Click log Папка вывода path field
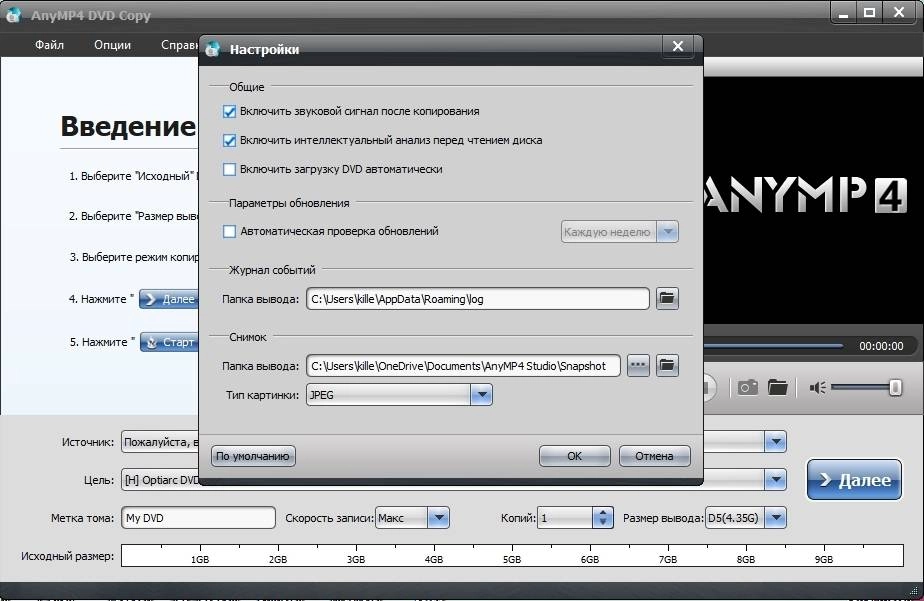Image resolution: width=924 pixels, height=601 pixels. coord(478,299)
